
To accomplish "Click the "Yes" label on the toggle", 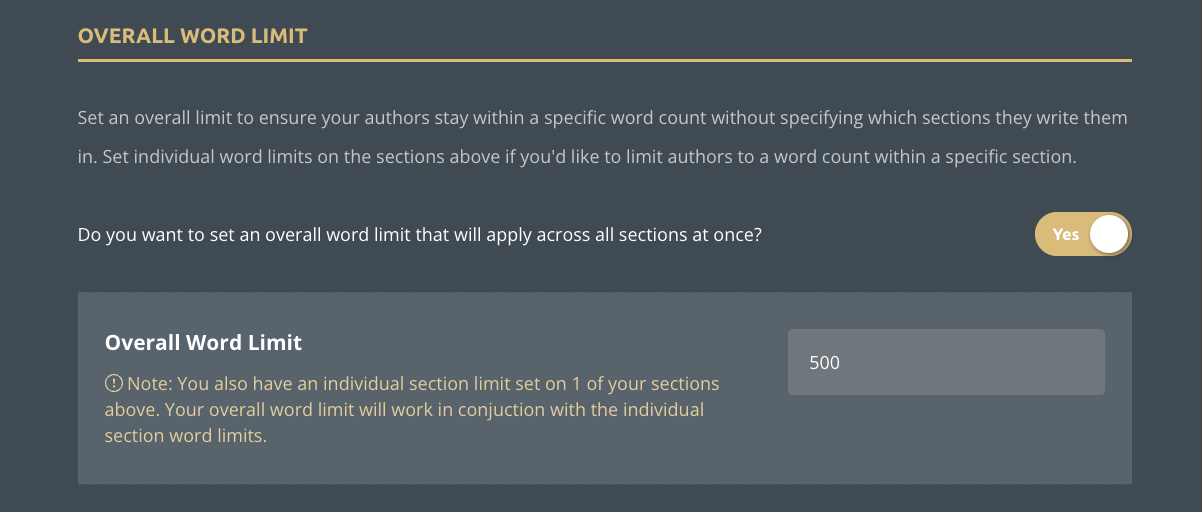I will click(x=1065, y=234).
